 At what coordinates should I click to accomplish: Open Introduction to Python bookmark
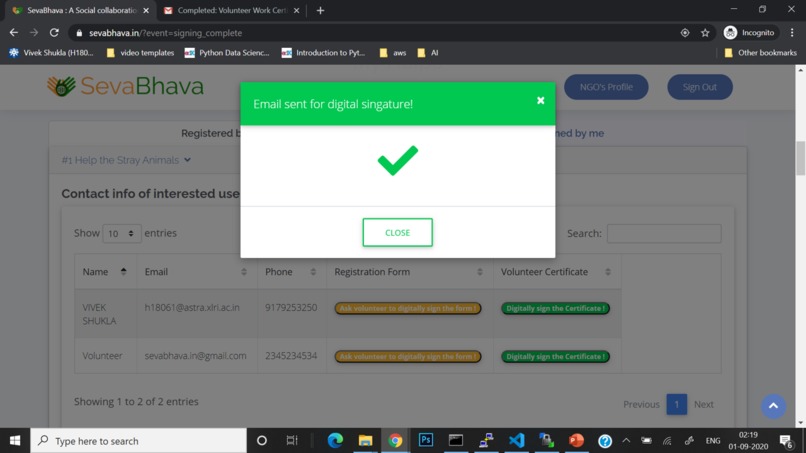coord(324,52)
